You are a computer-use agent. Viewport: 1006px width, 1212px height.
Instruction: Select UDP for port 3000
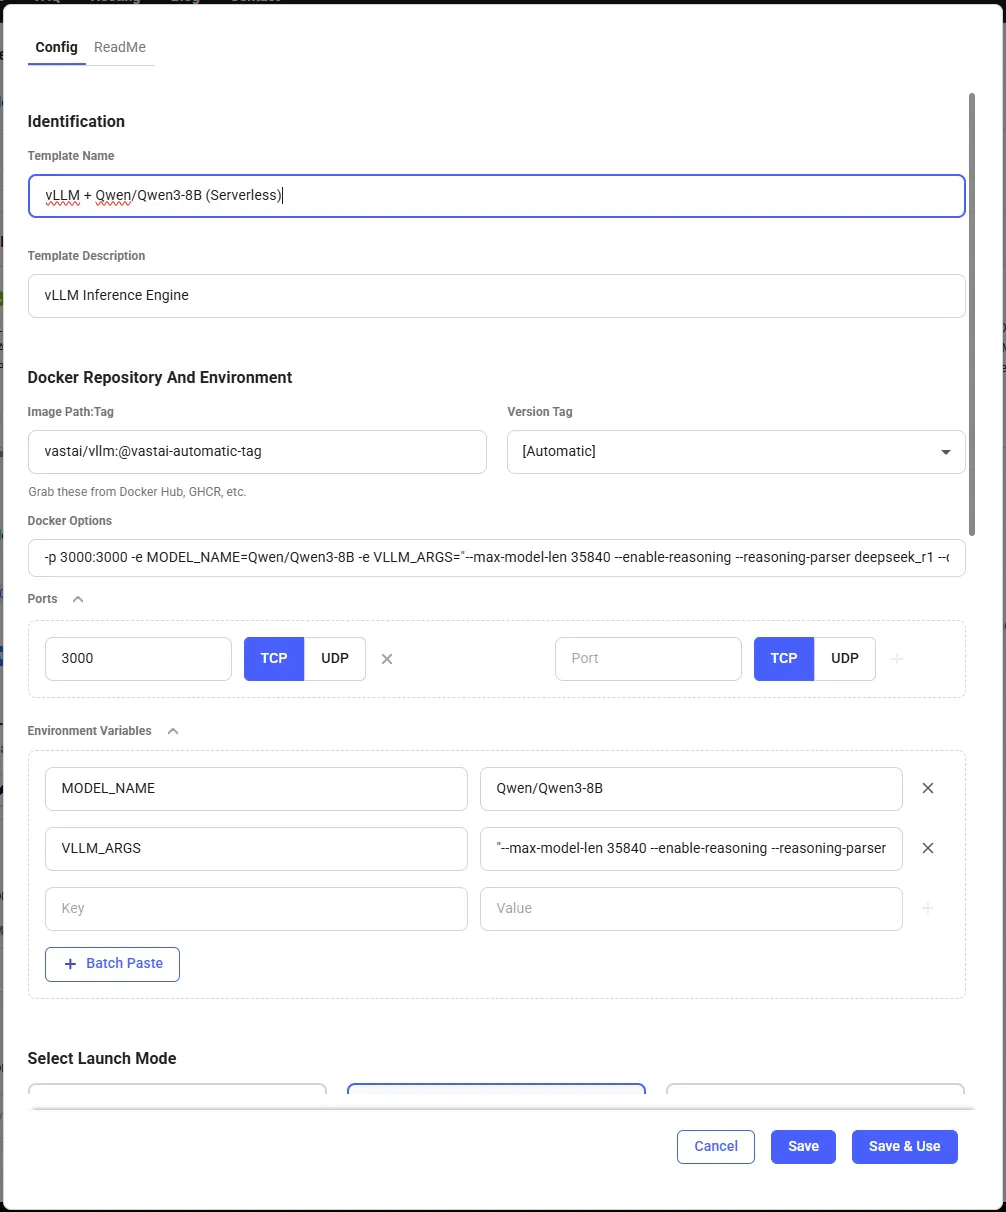coord(335,658)
